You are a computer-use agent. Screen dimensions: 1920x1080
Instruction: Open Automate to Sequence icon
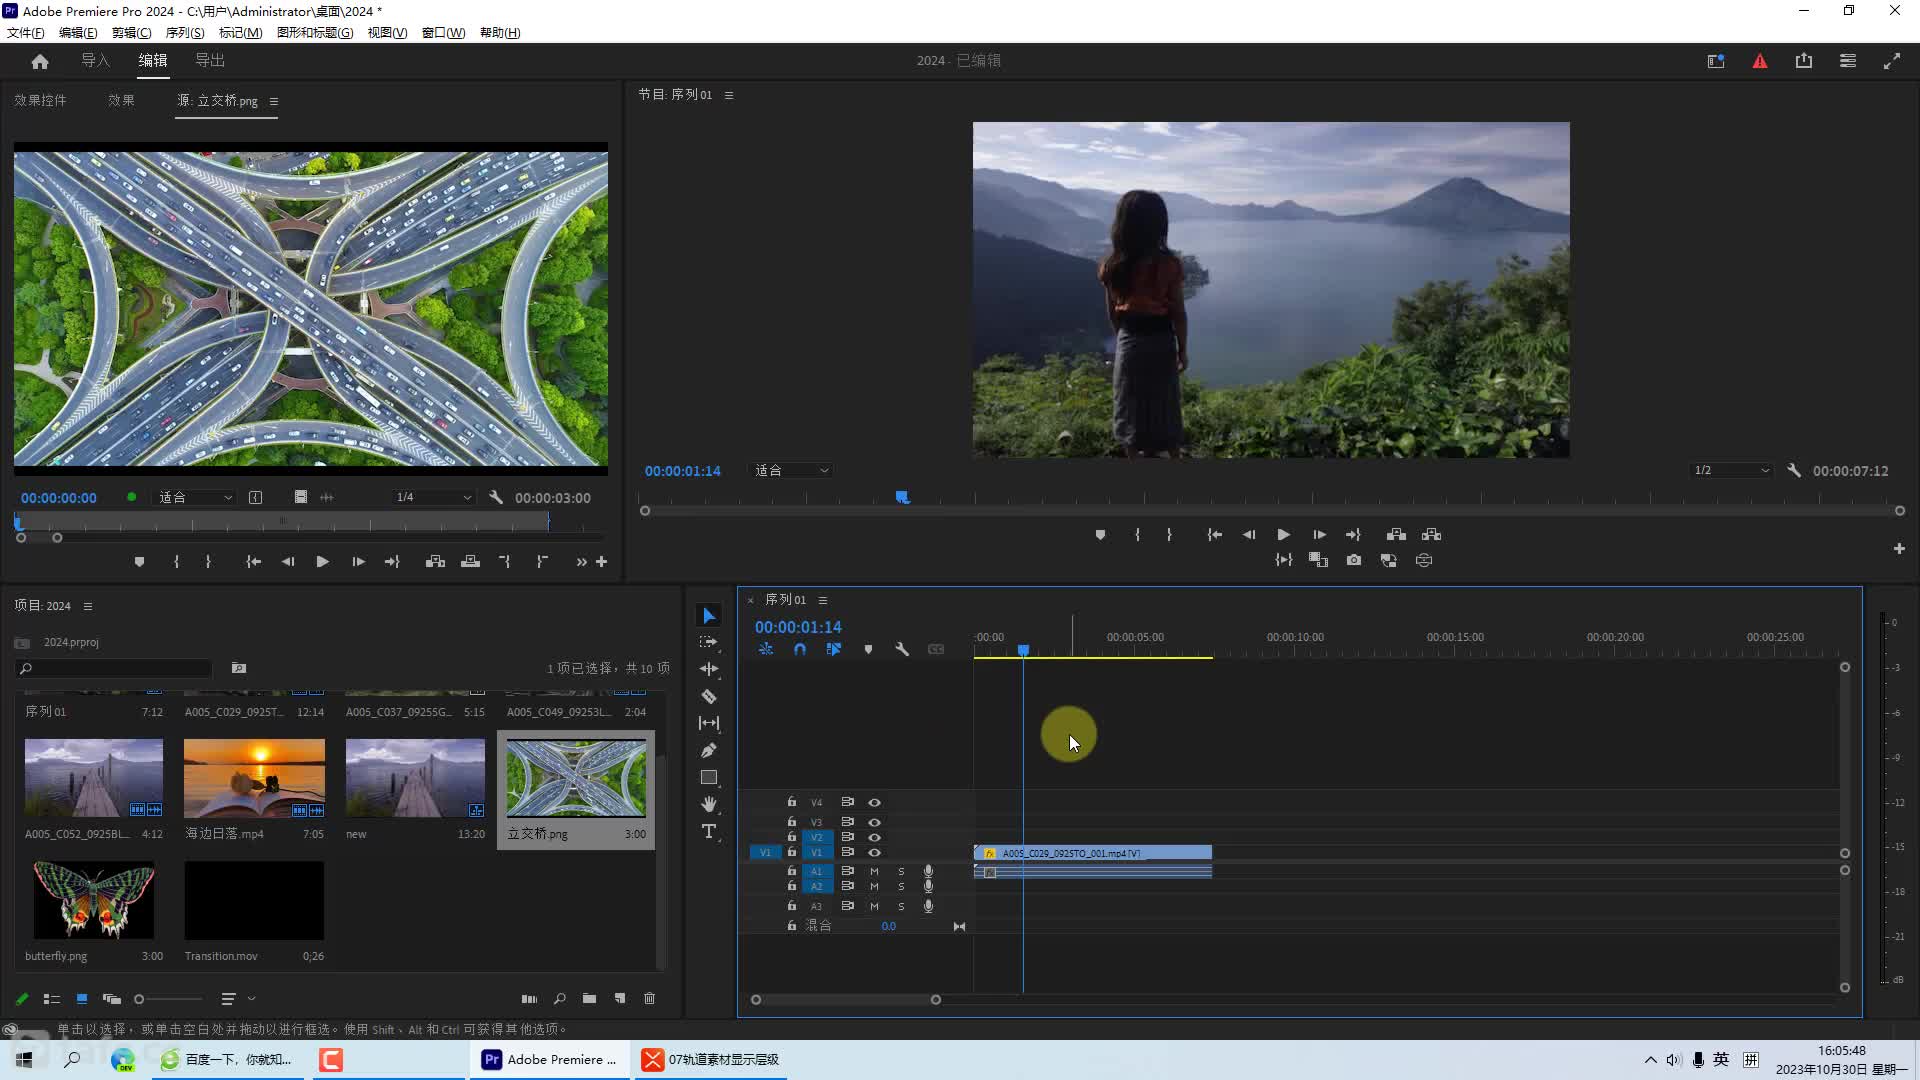pos(529,998)
